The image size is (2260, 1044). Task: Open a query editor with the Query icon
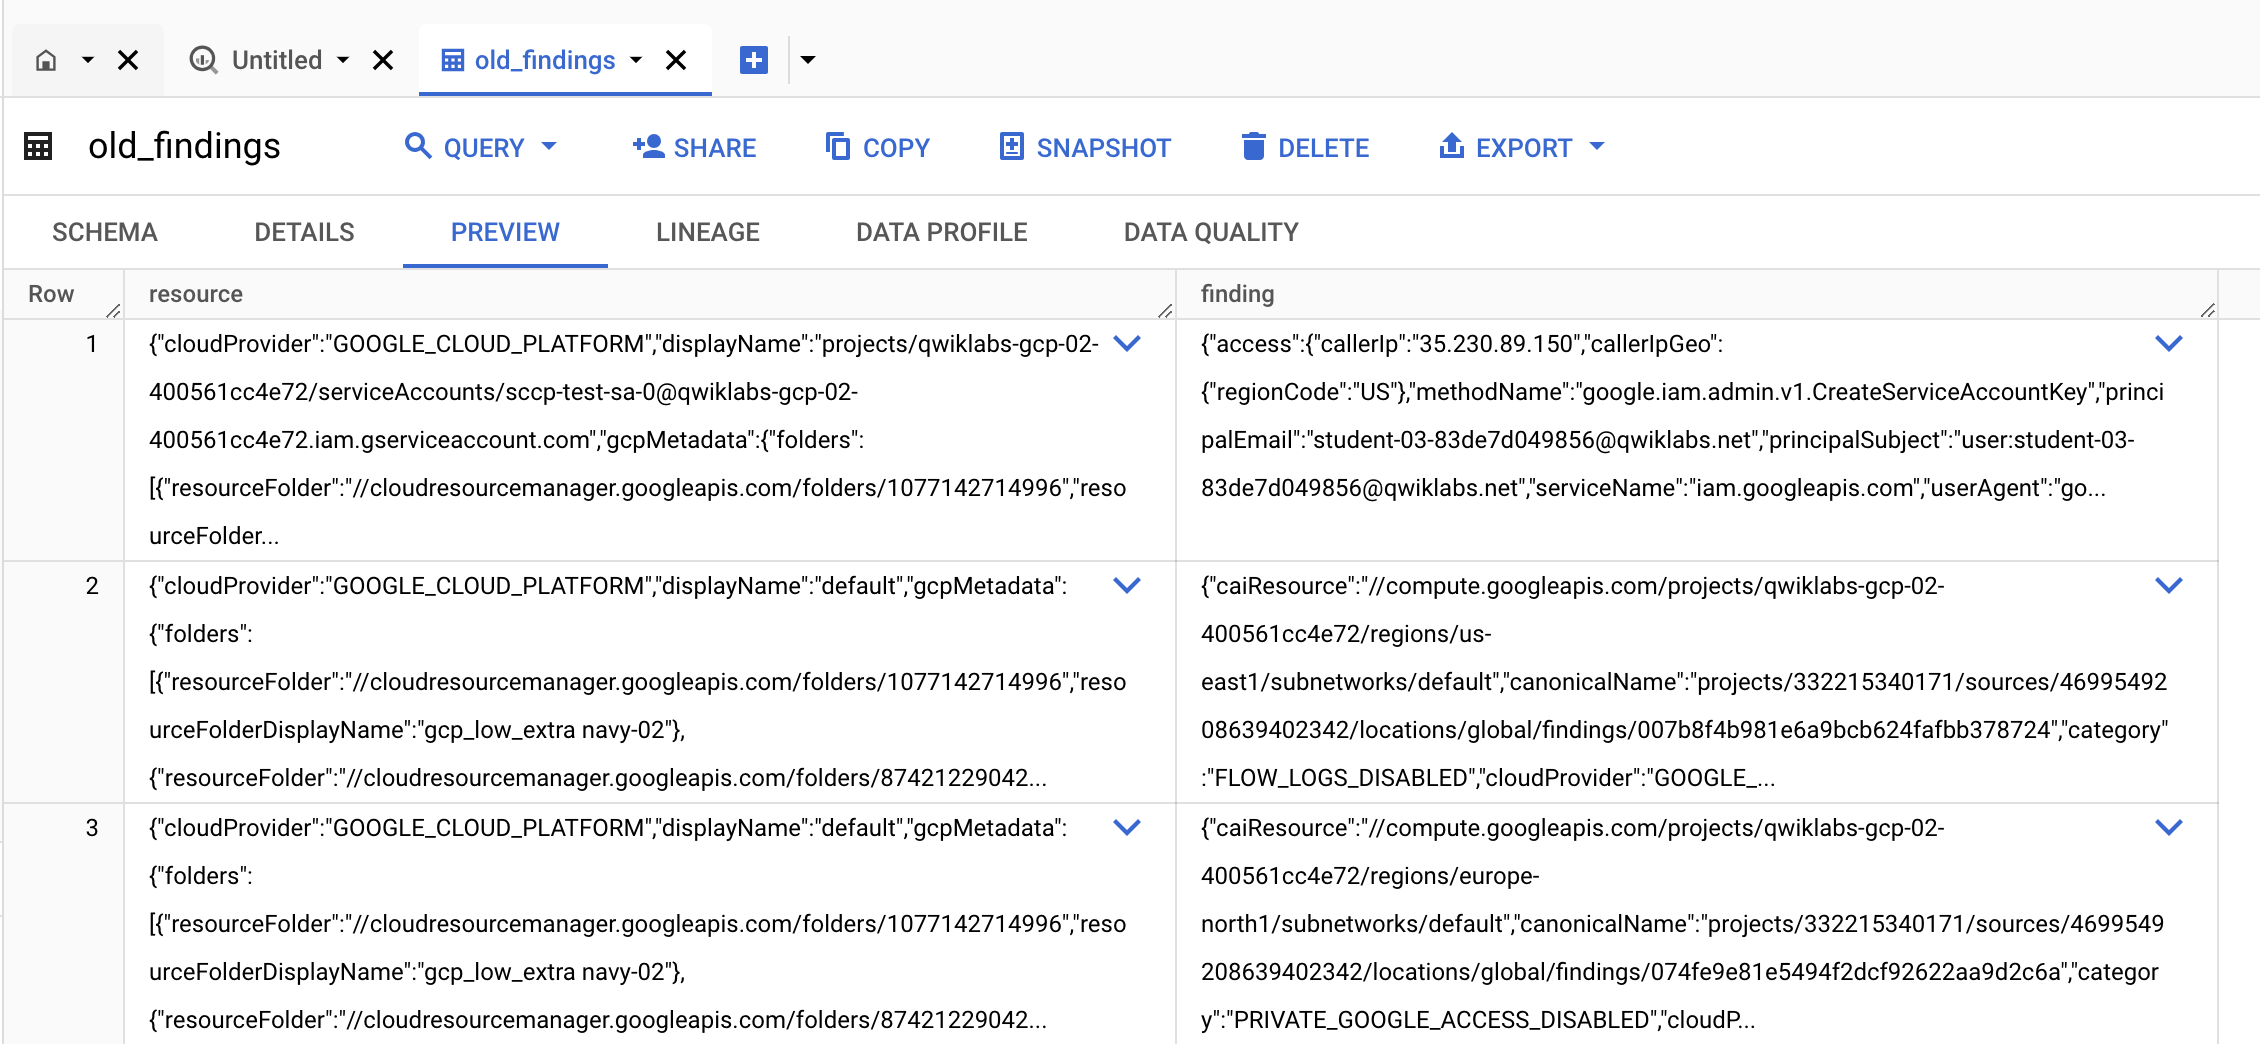coord(420,147)
